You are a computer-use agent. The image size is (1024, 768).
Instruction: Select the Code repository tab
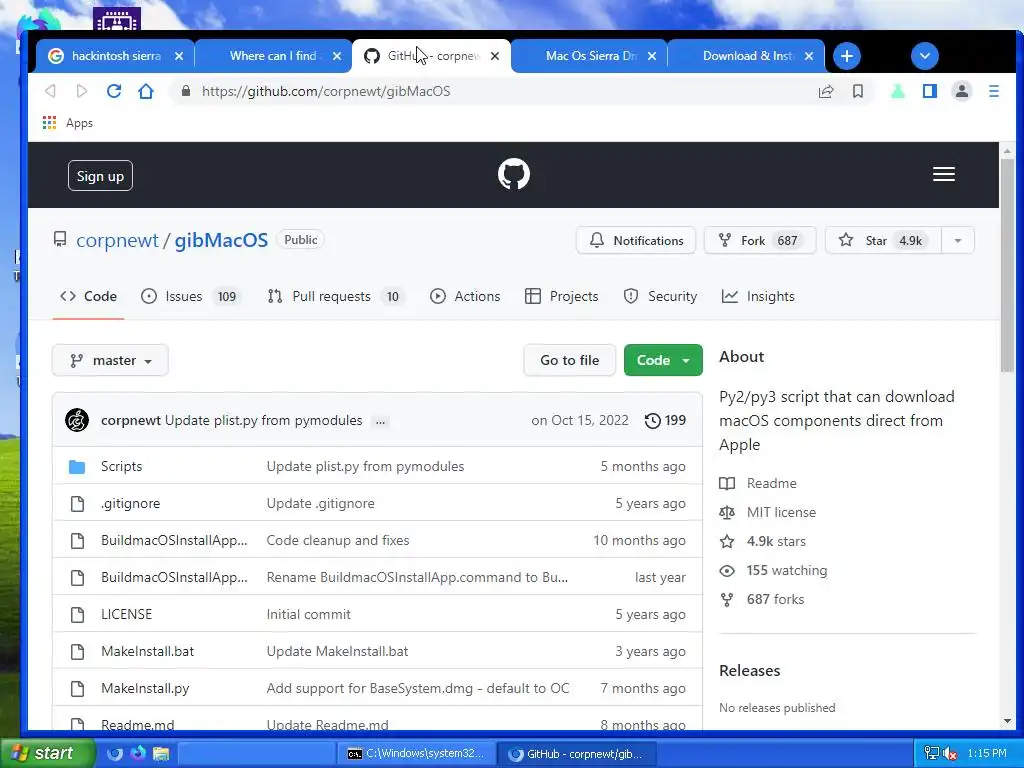click(x=88, y=296)
